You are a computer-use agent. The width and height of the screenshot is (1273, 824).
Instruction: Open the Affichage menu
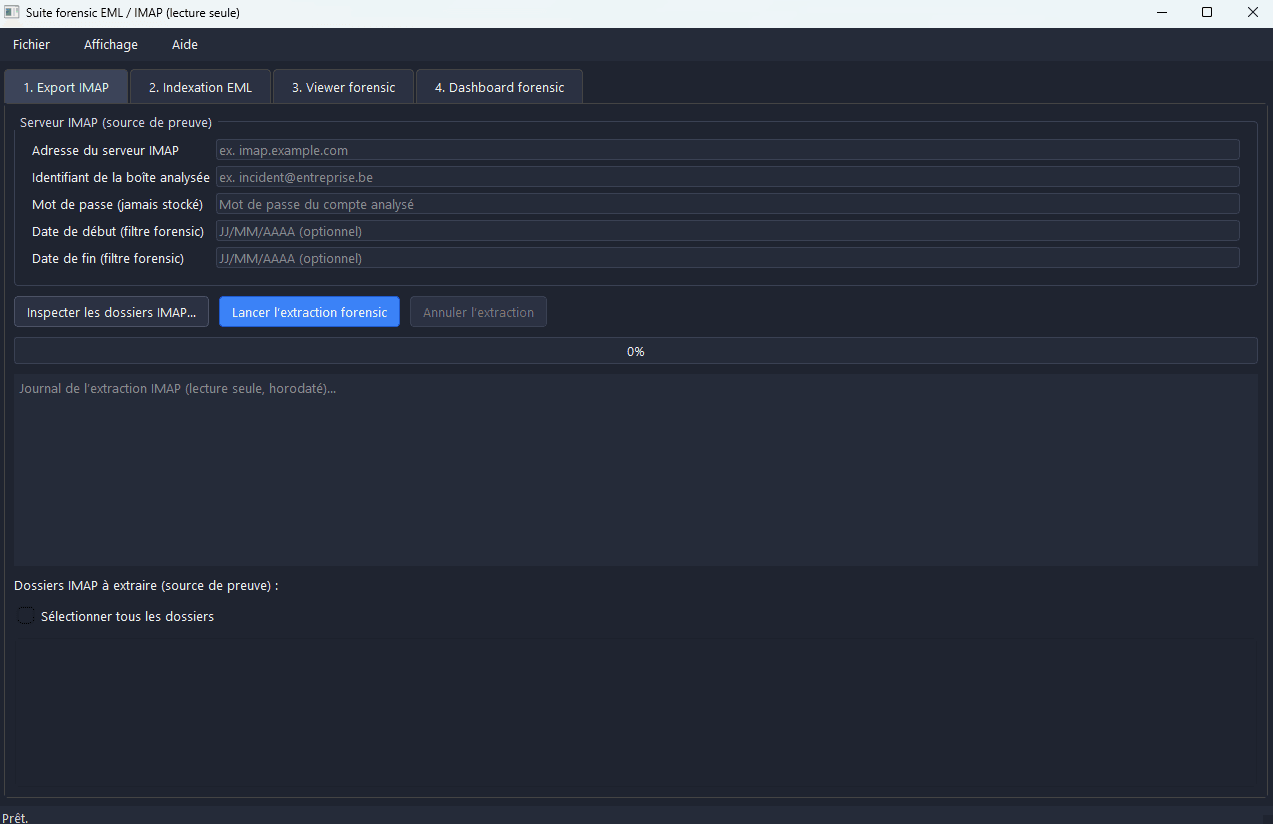click(111, 45)
